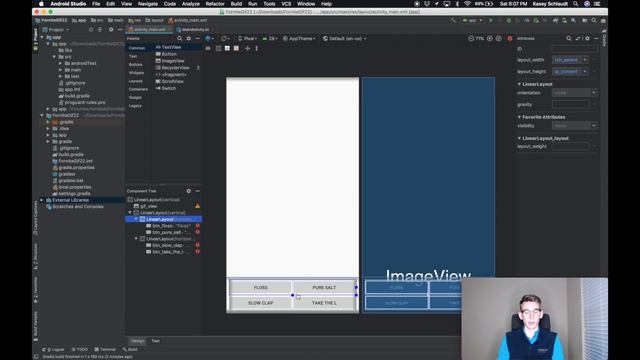Viewport: 640px width, 360px height.
Task: Click the zoom out icon in design editor
Action: [x=471, y=38]
